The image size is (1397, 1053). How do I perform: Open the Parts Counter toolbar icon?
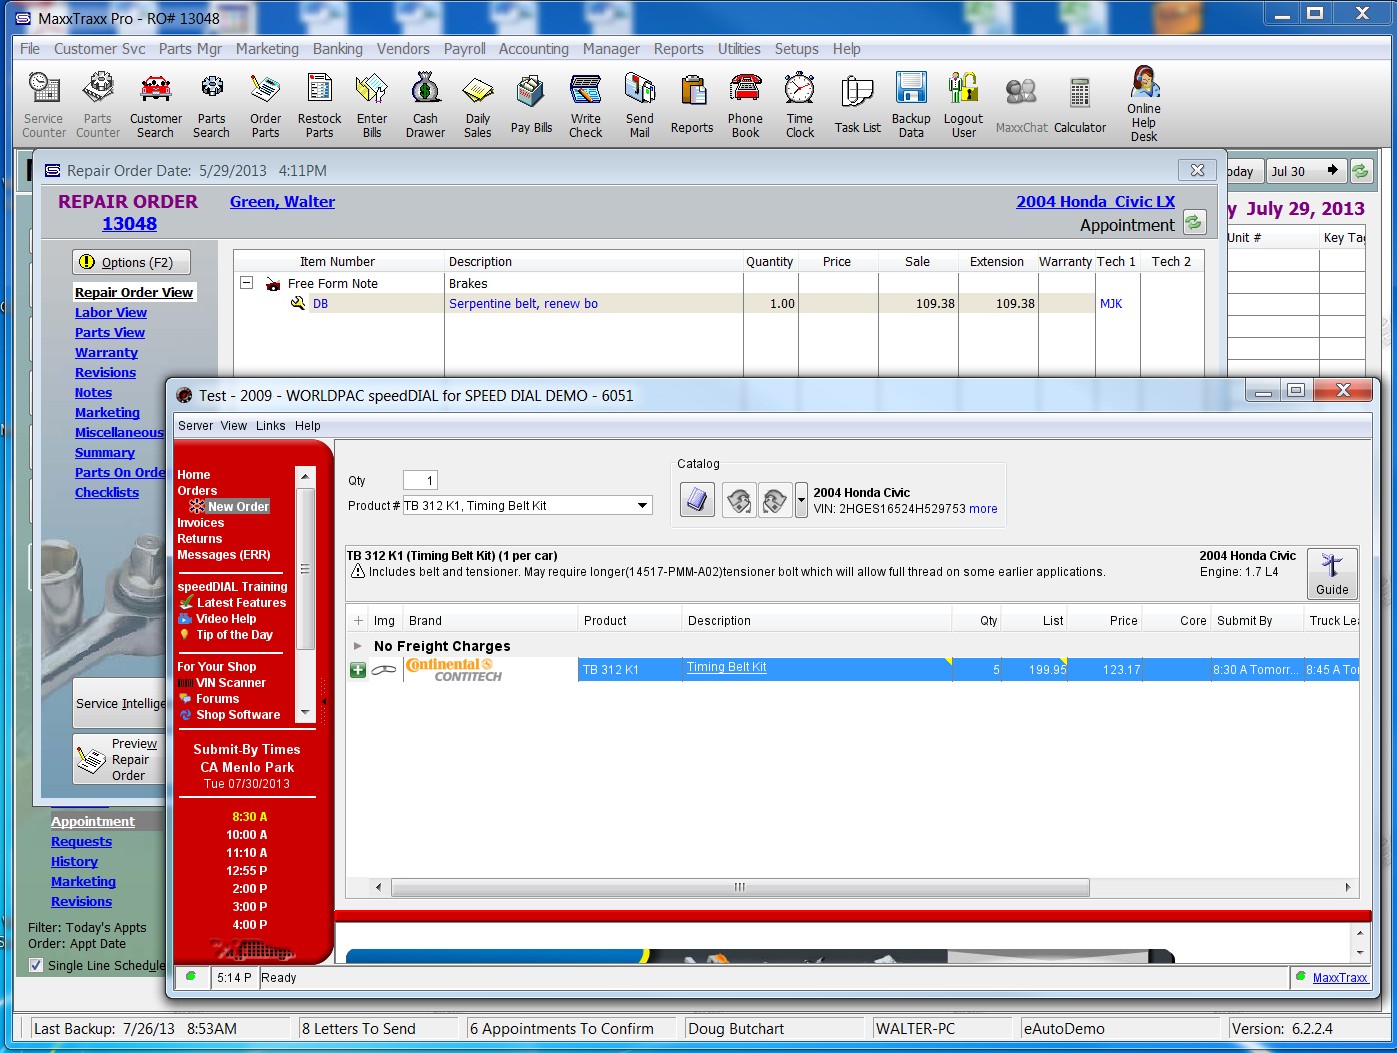[x=98, y=105]
